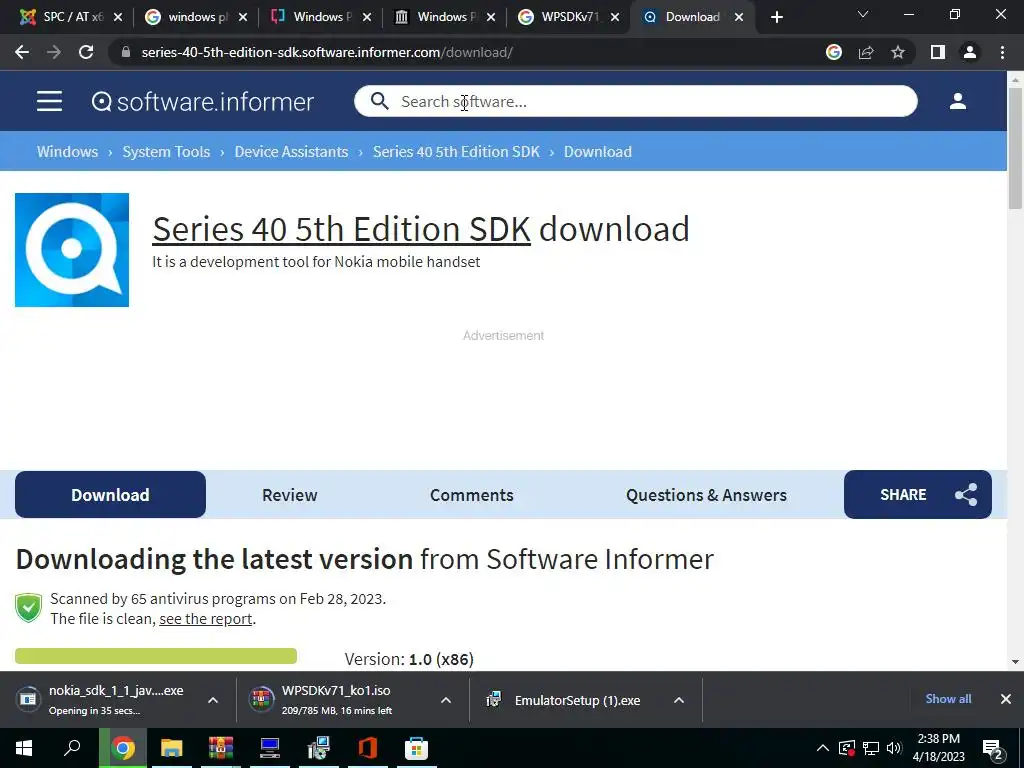Viewport: 1024px width, 768px height.
Task: Expand options for EmulatorSetup download
Action: point(679,699)
